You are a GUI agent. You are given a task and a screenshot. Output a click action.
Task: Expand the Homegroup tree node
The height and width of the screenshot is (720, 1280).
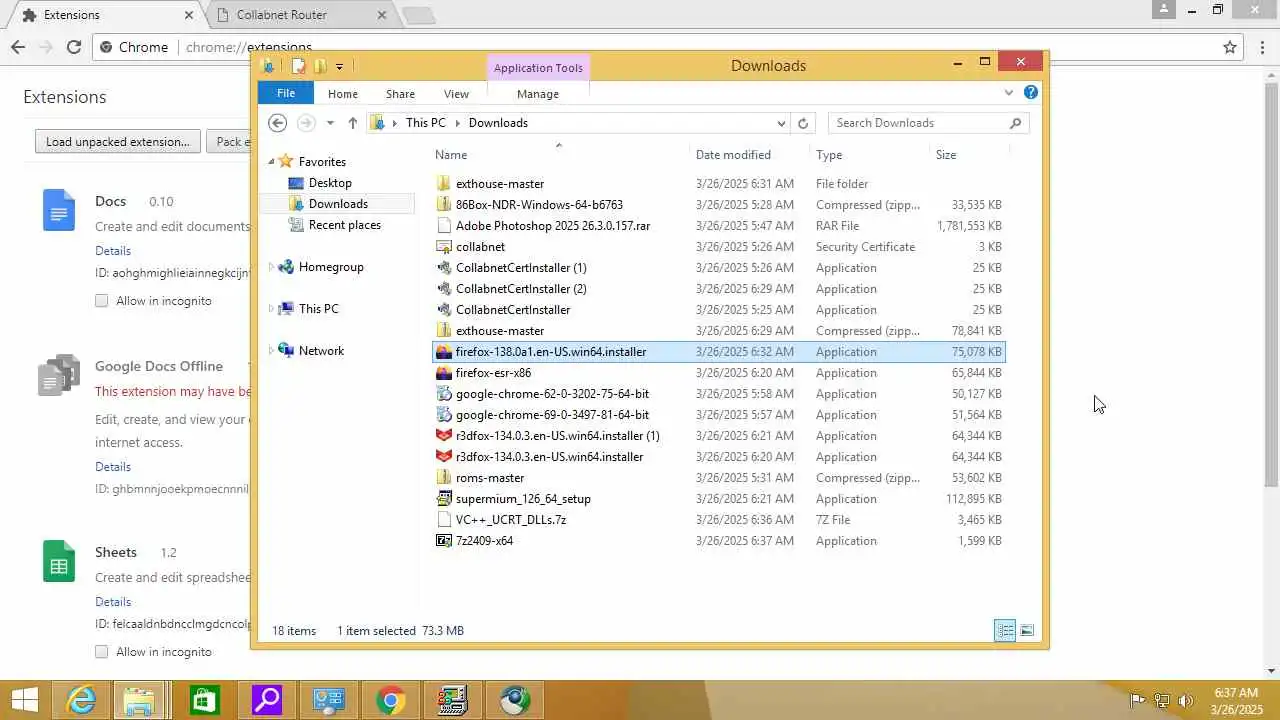271,267
